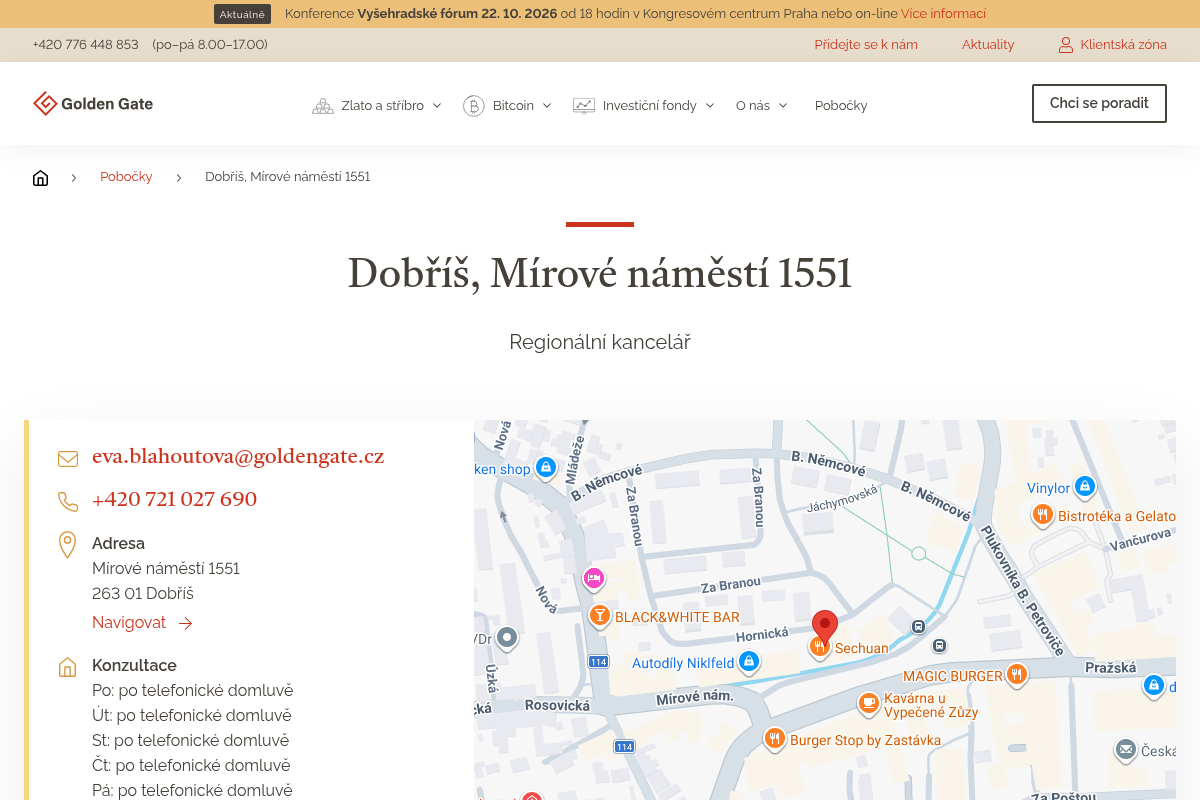Open Přidejte se k nám page
Screen dimensions: 1200x800
click(x=866, y=45)
